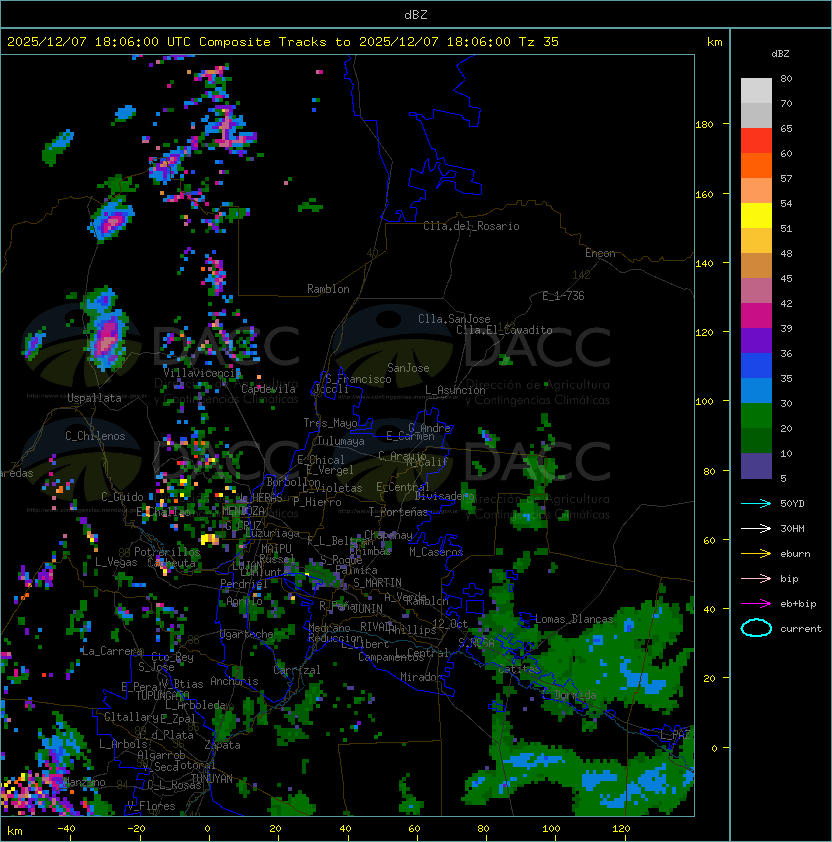Click the cyan 50YD arrow in legend

tap(756, 503)
